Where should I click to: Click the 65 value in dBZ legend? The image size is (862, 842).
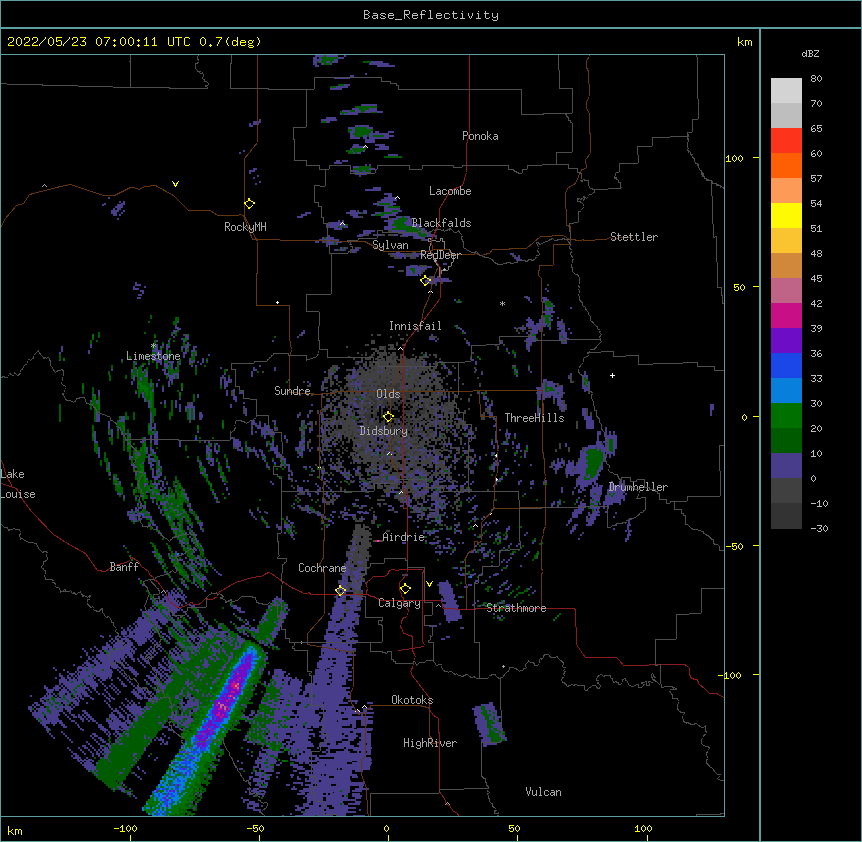(x=816, y=129)
